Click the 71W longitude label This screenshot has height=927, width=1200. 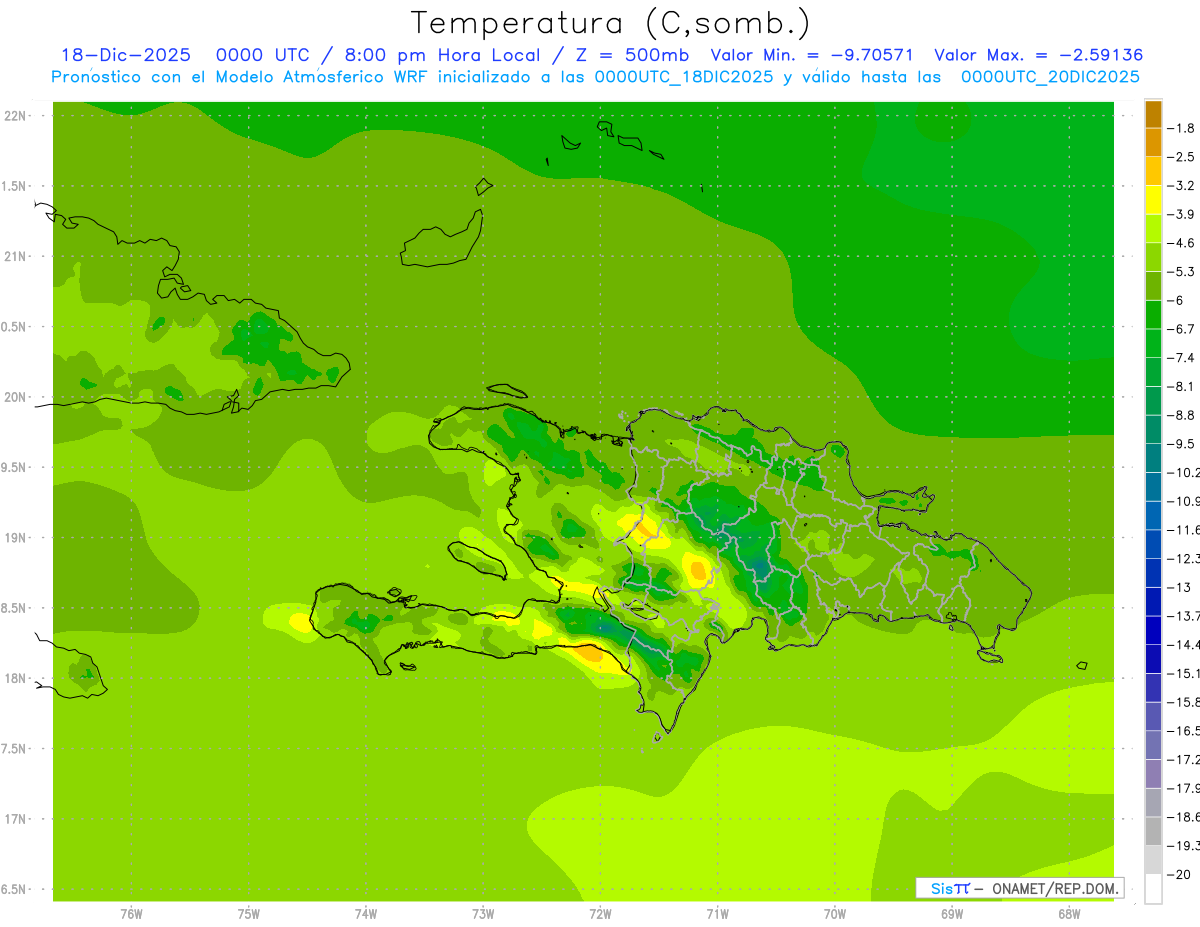pos(717,913)
